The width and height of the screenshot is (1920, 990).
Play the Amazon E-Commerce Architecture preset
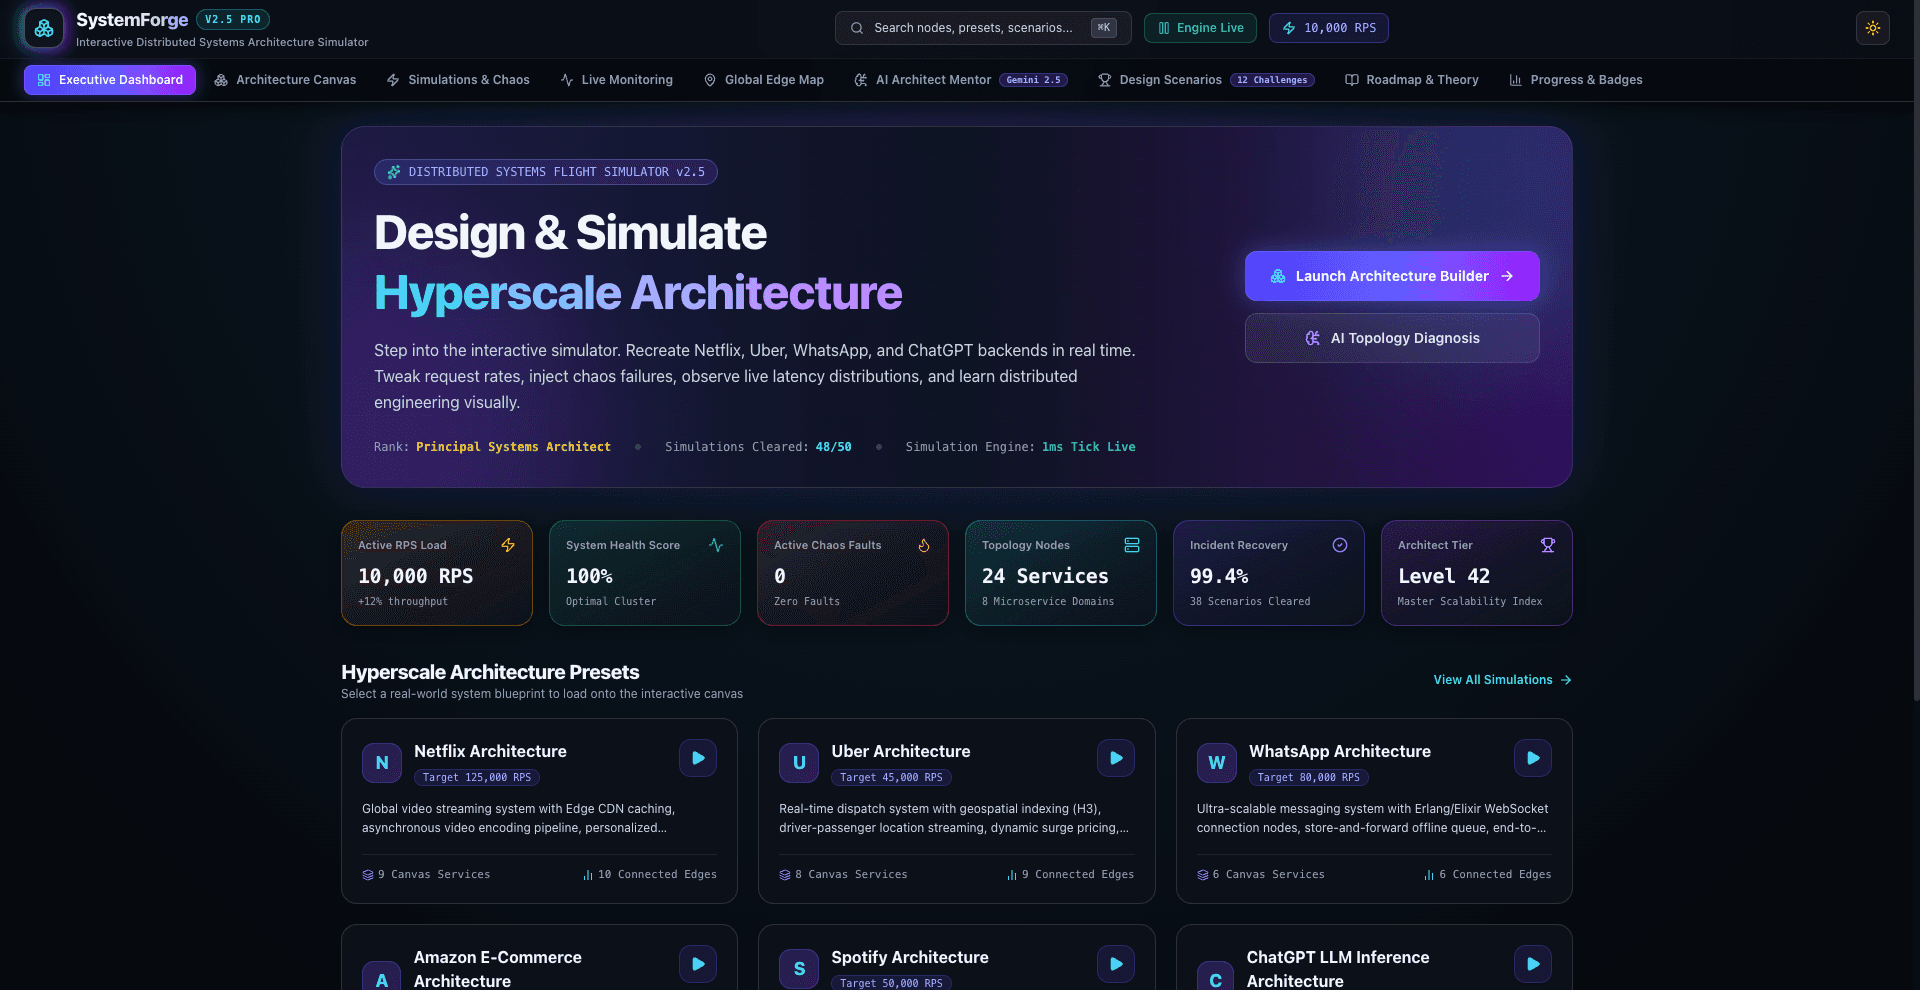click(x=698, y=964)
